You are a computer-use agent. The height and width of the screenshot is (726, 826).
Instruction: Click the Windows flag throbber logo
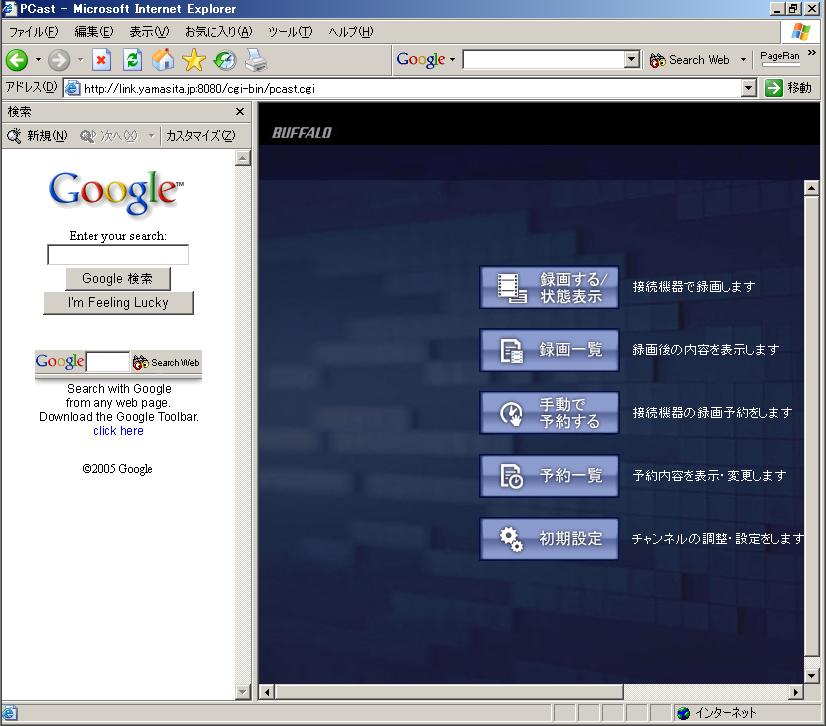tap(801, 32)
